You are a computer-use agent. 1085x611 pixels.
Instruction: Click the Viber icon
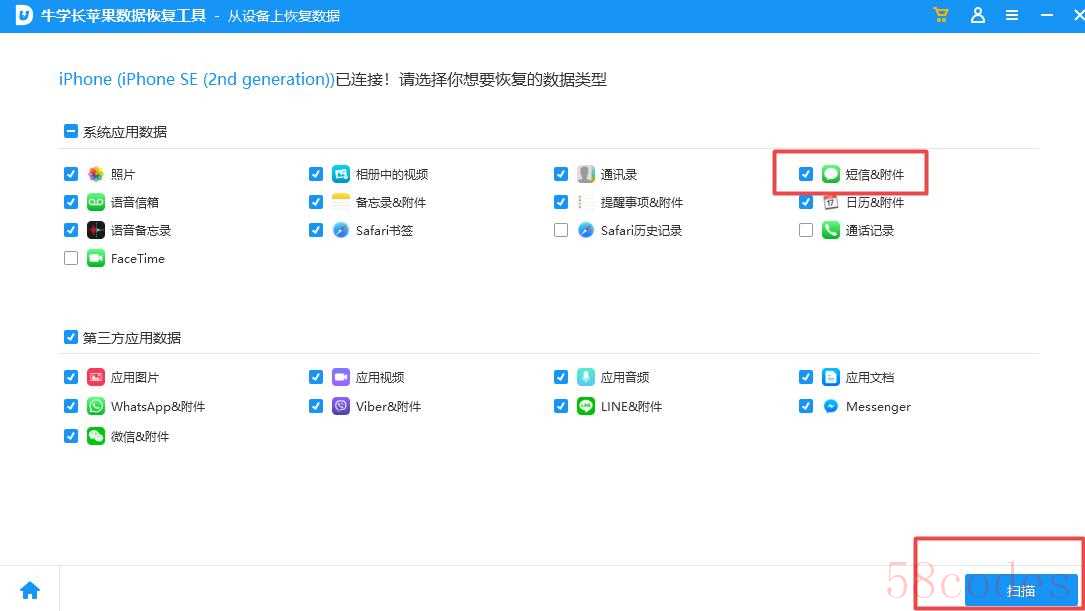tap(340, 406)
